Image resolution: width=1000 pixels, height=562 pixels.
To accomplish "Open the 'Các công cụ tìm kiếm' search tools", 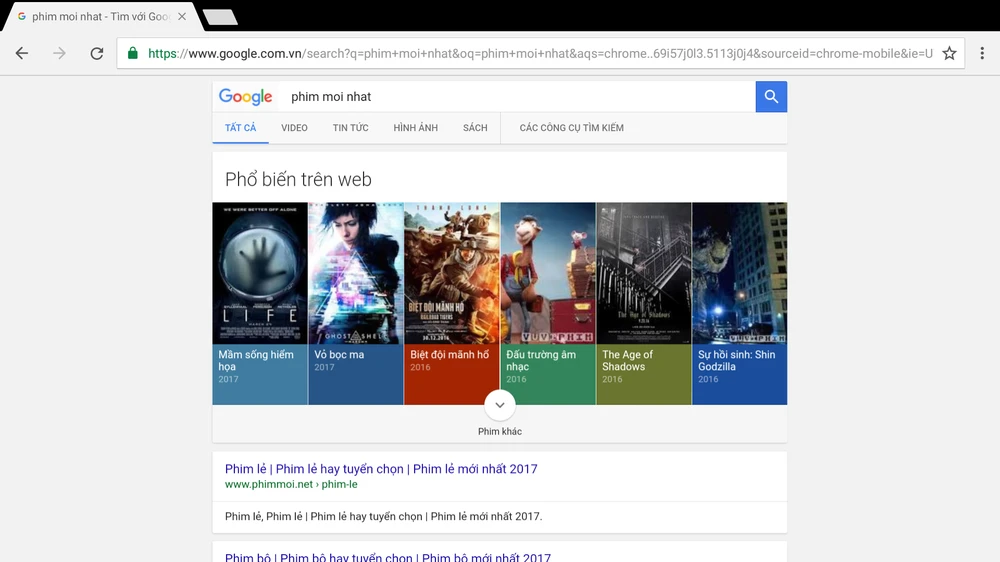I will click(571, 128).
